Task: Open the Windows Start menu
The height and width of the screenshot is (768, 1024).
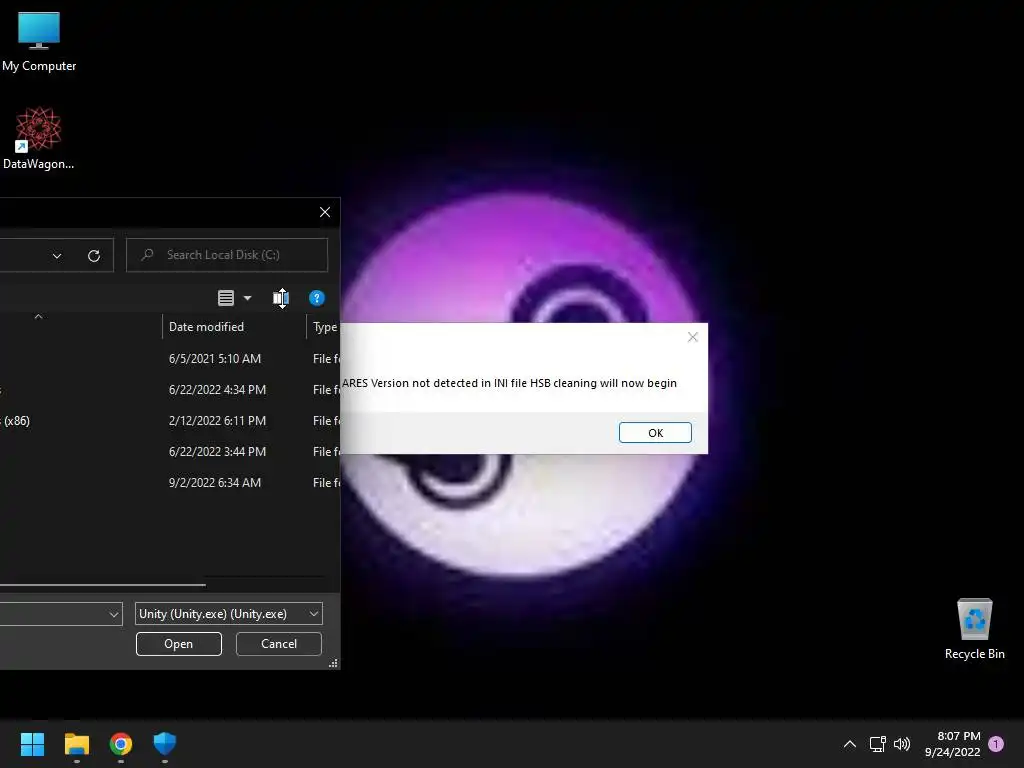Action: click(32, 744)
